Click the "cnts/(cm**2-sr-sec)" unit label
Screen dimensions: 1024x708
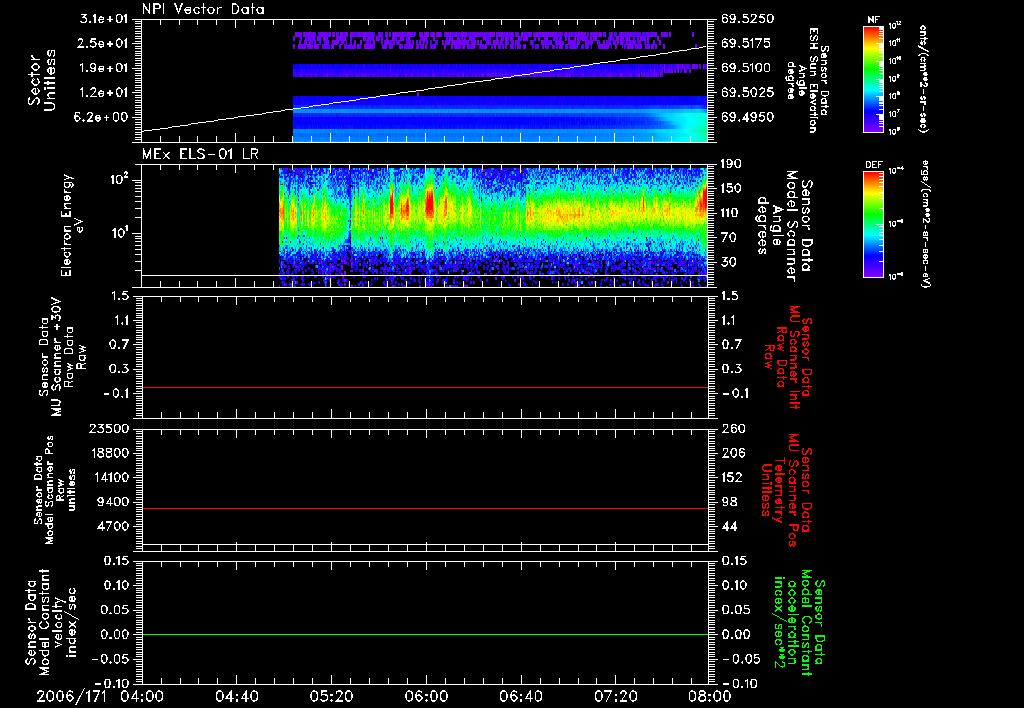coord(923,78)
